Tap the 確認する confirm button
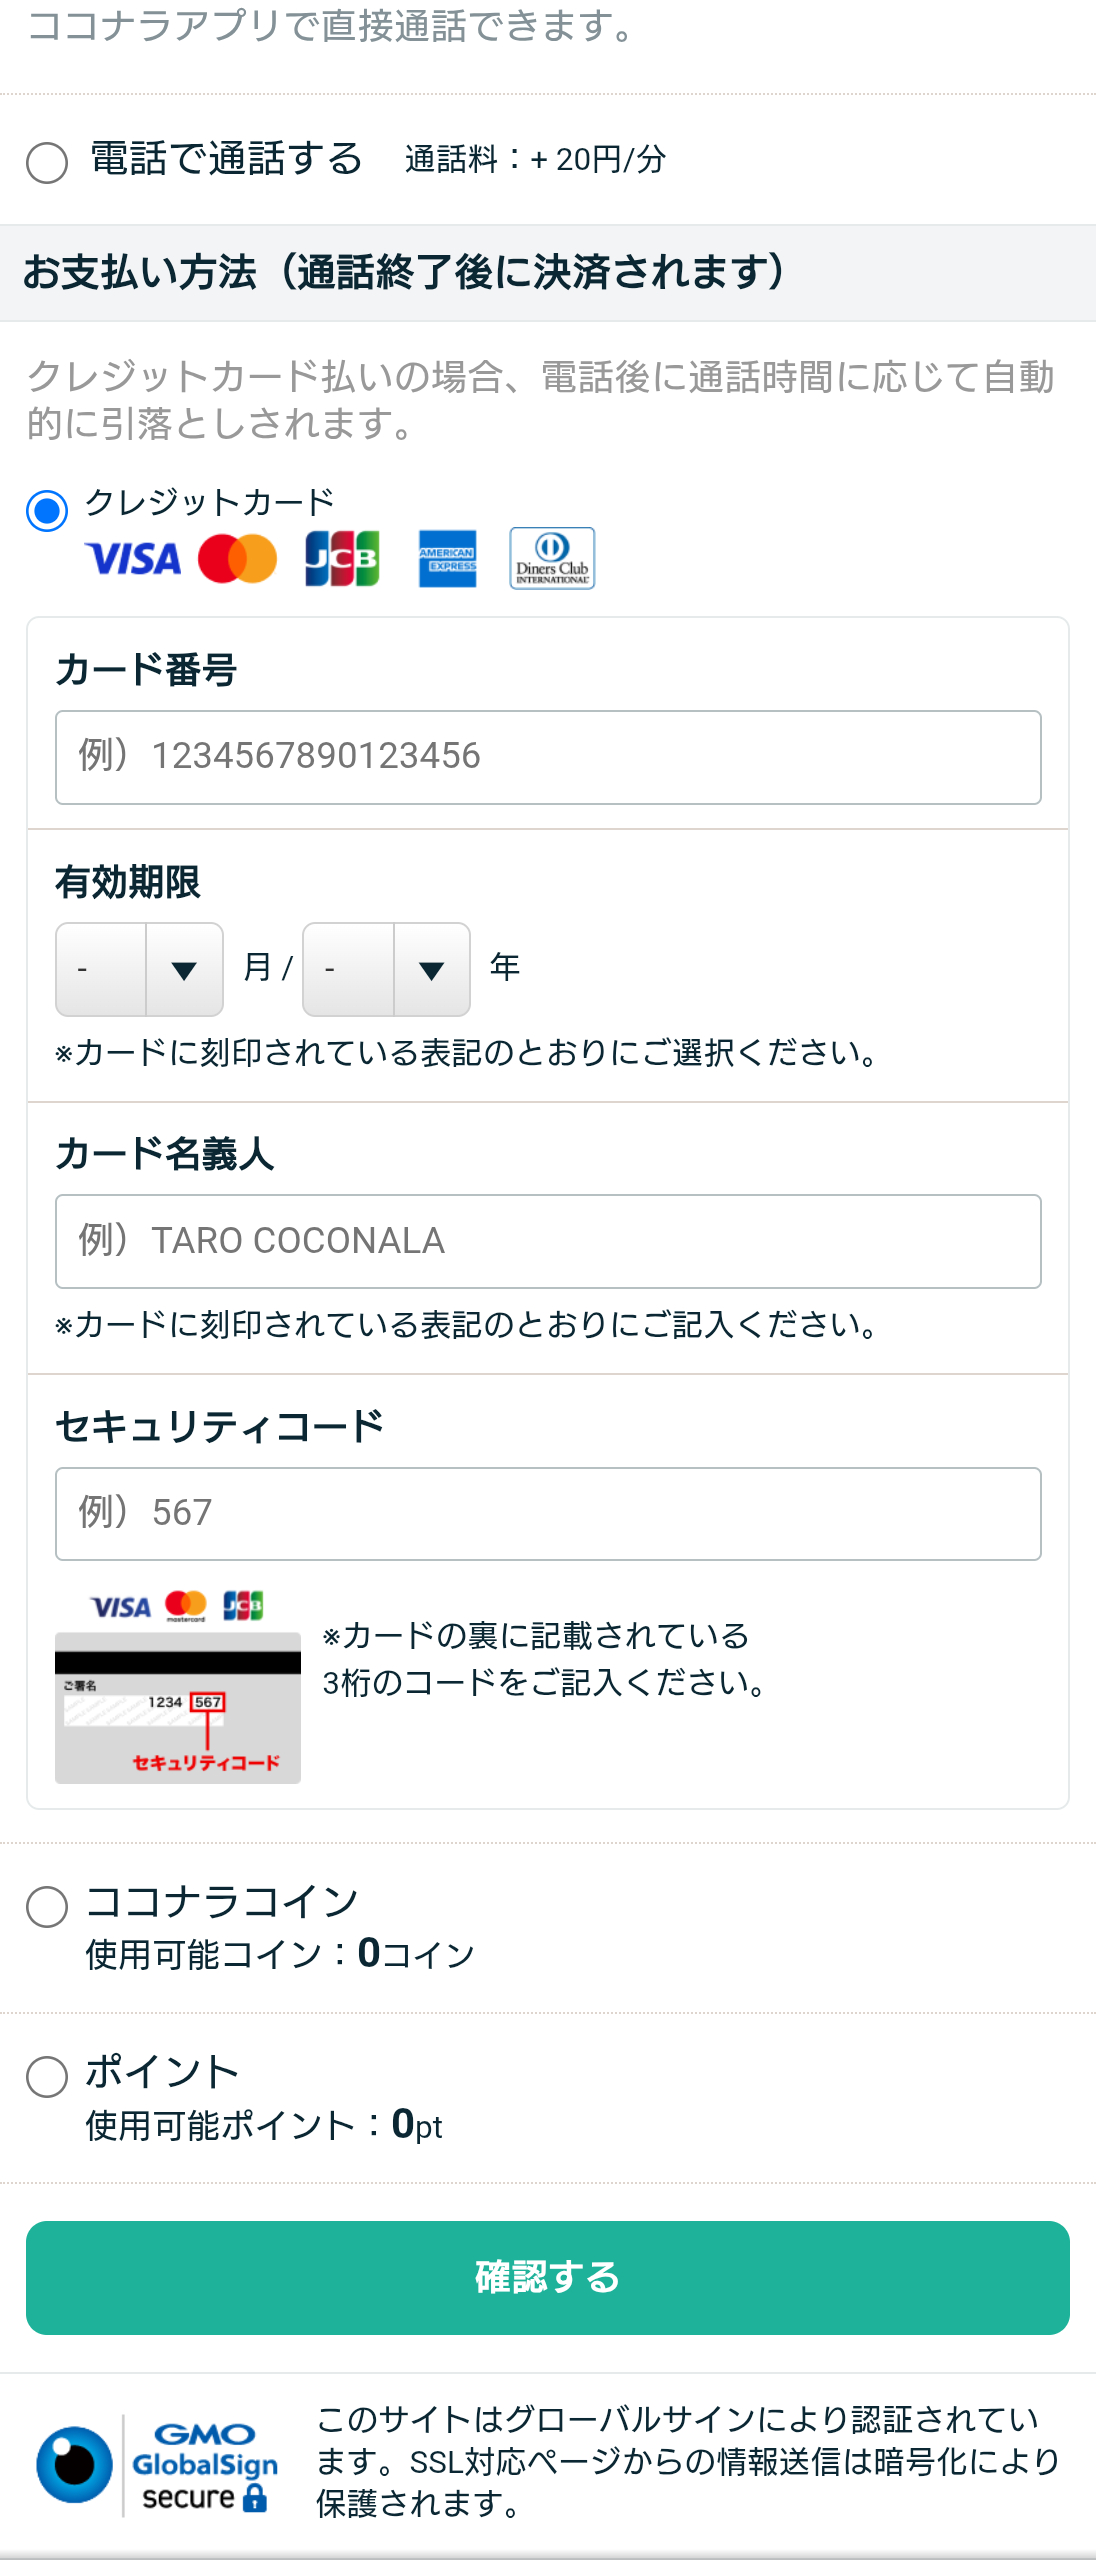This screenshot has height=2560, width=1096. point(548,2278)
